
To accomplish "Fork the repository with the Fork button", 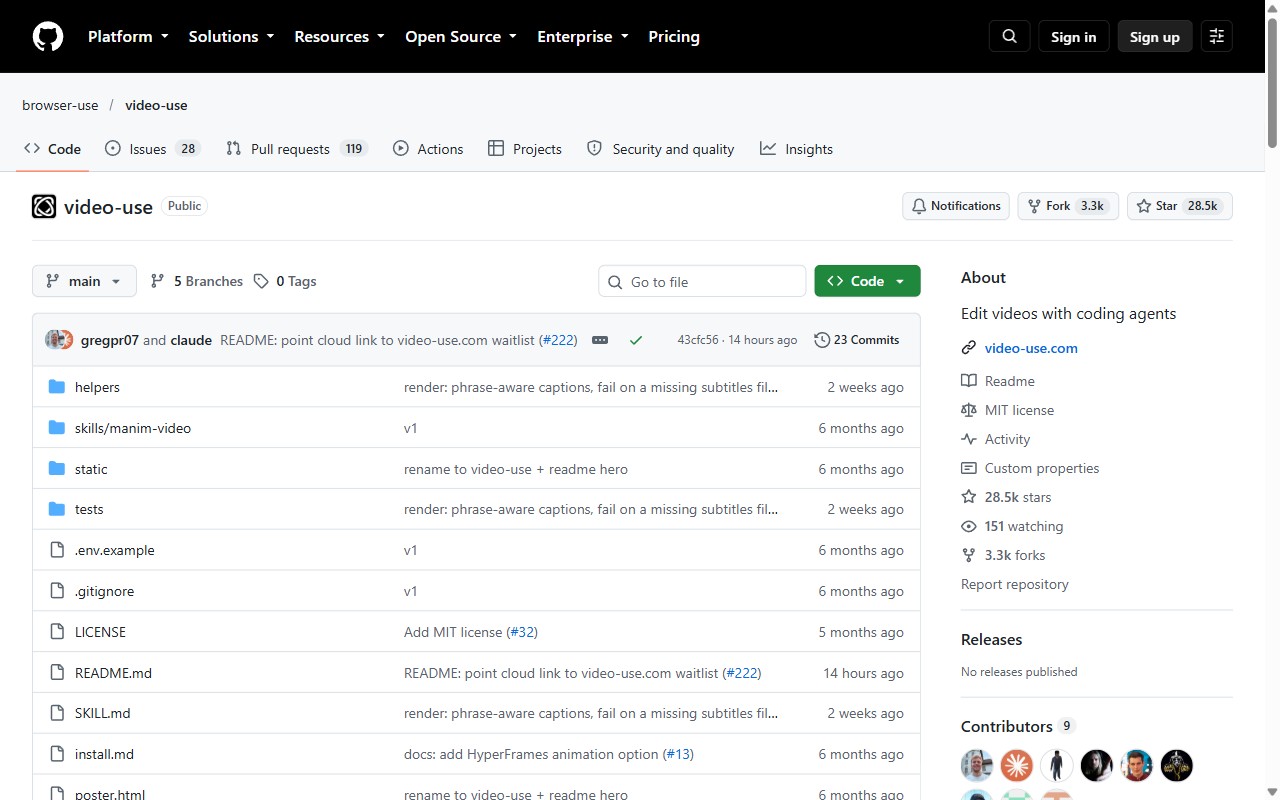I will click(x=1068, y=206).
